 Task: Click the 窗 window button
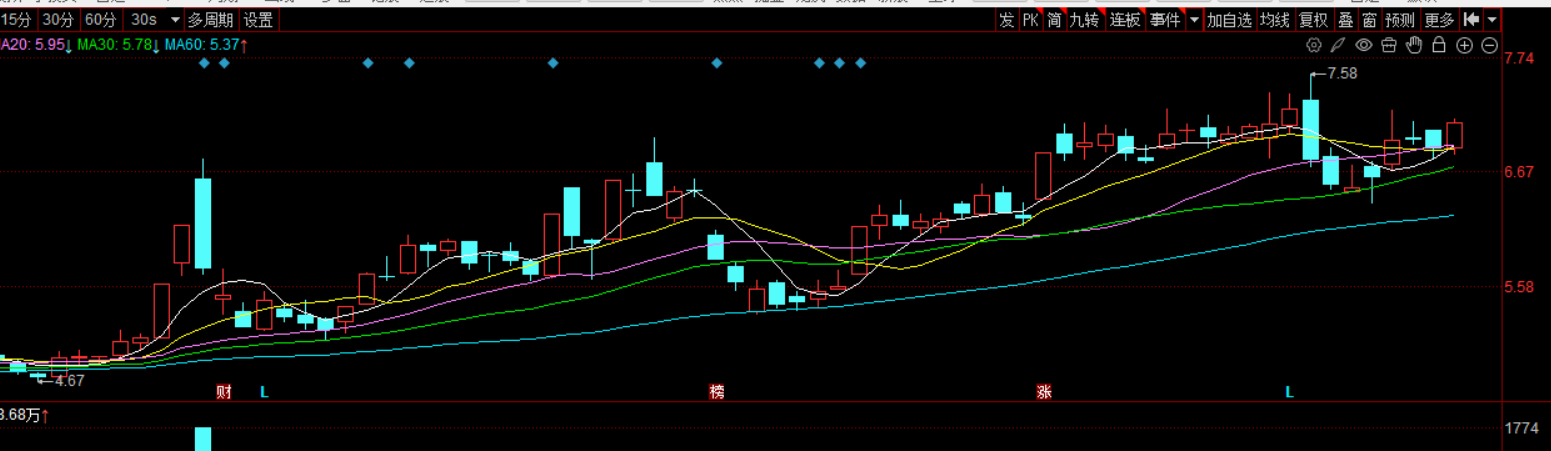(1369, 19)
